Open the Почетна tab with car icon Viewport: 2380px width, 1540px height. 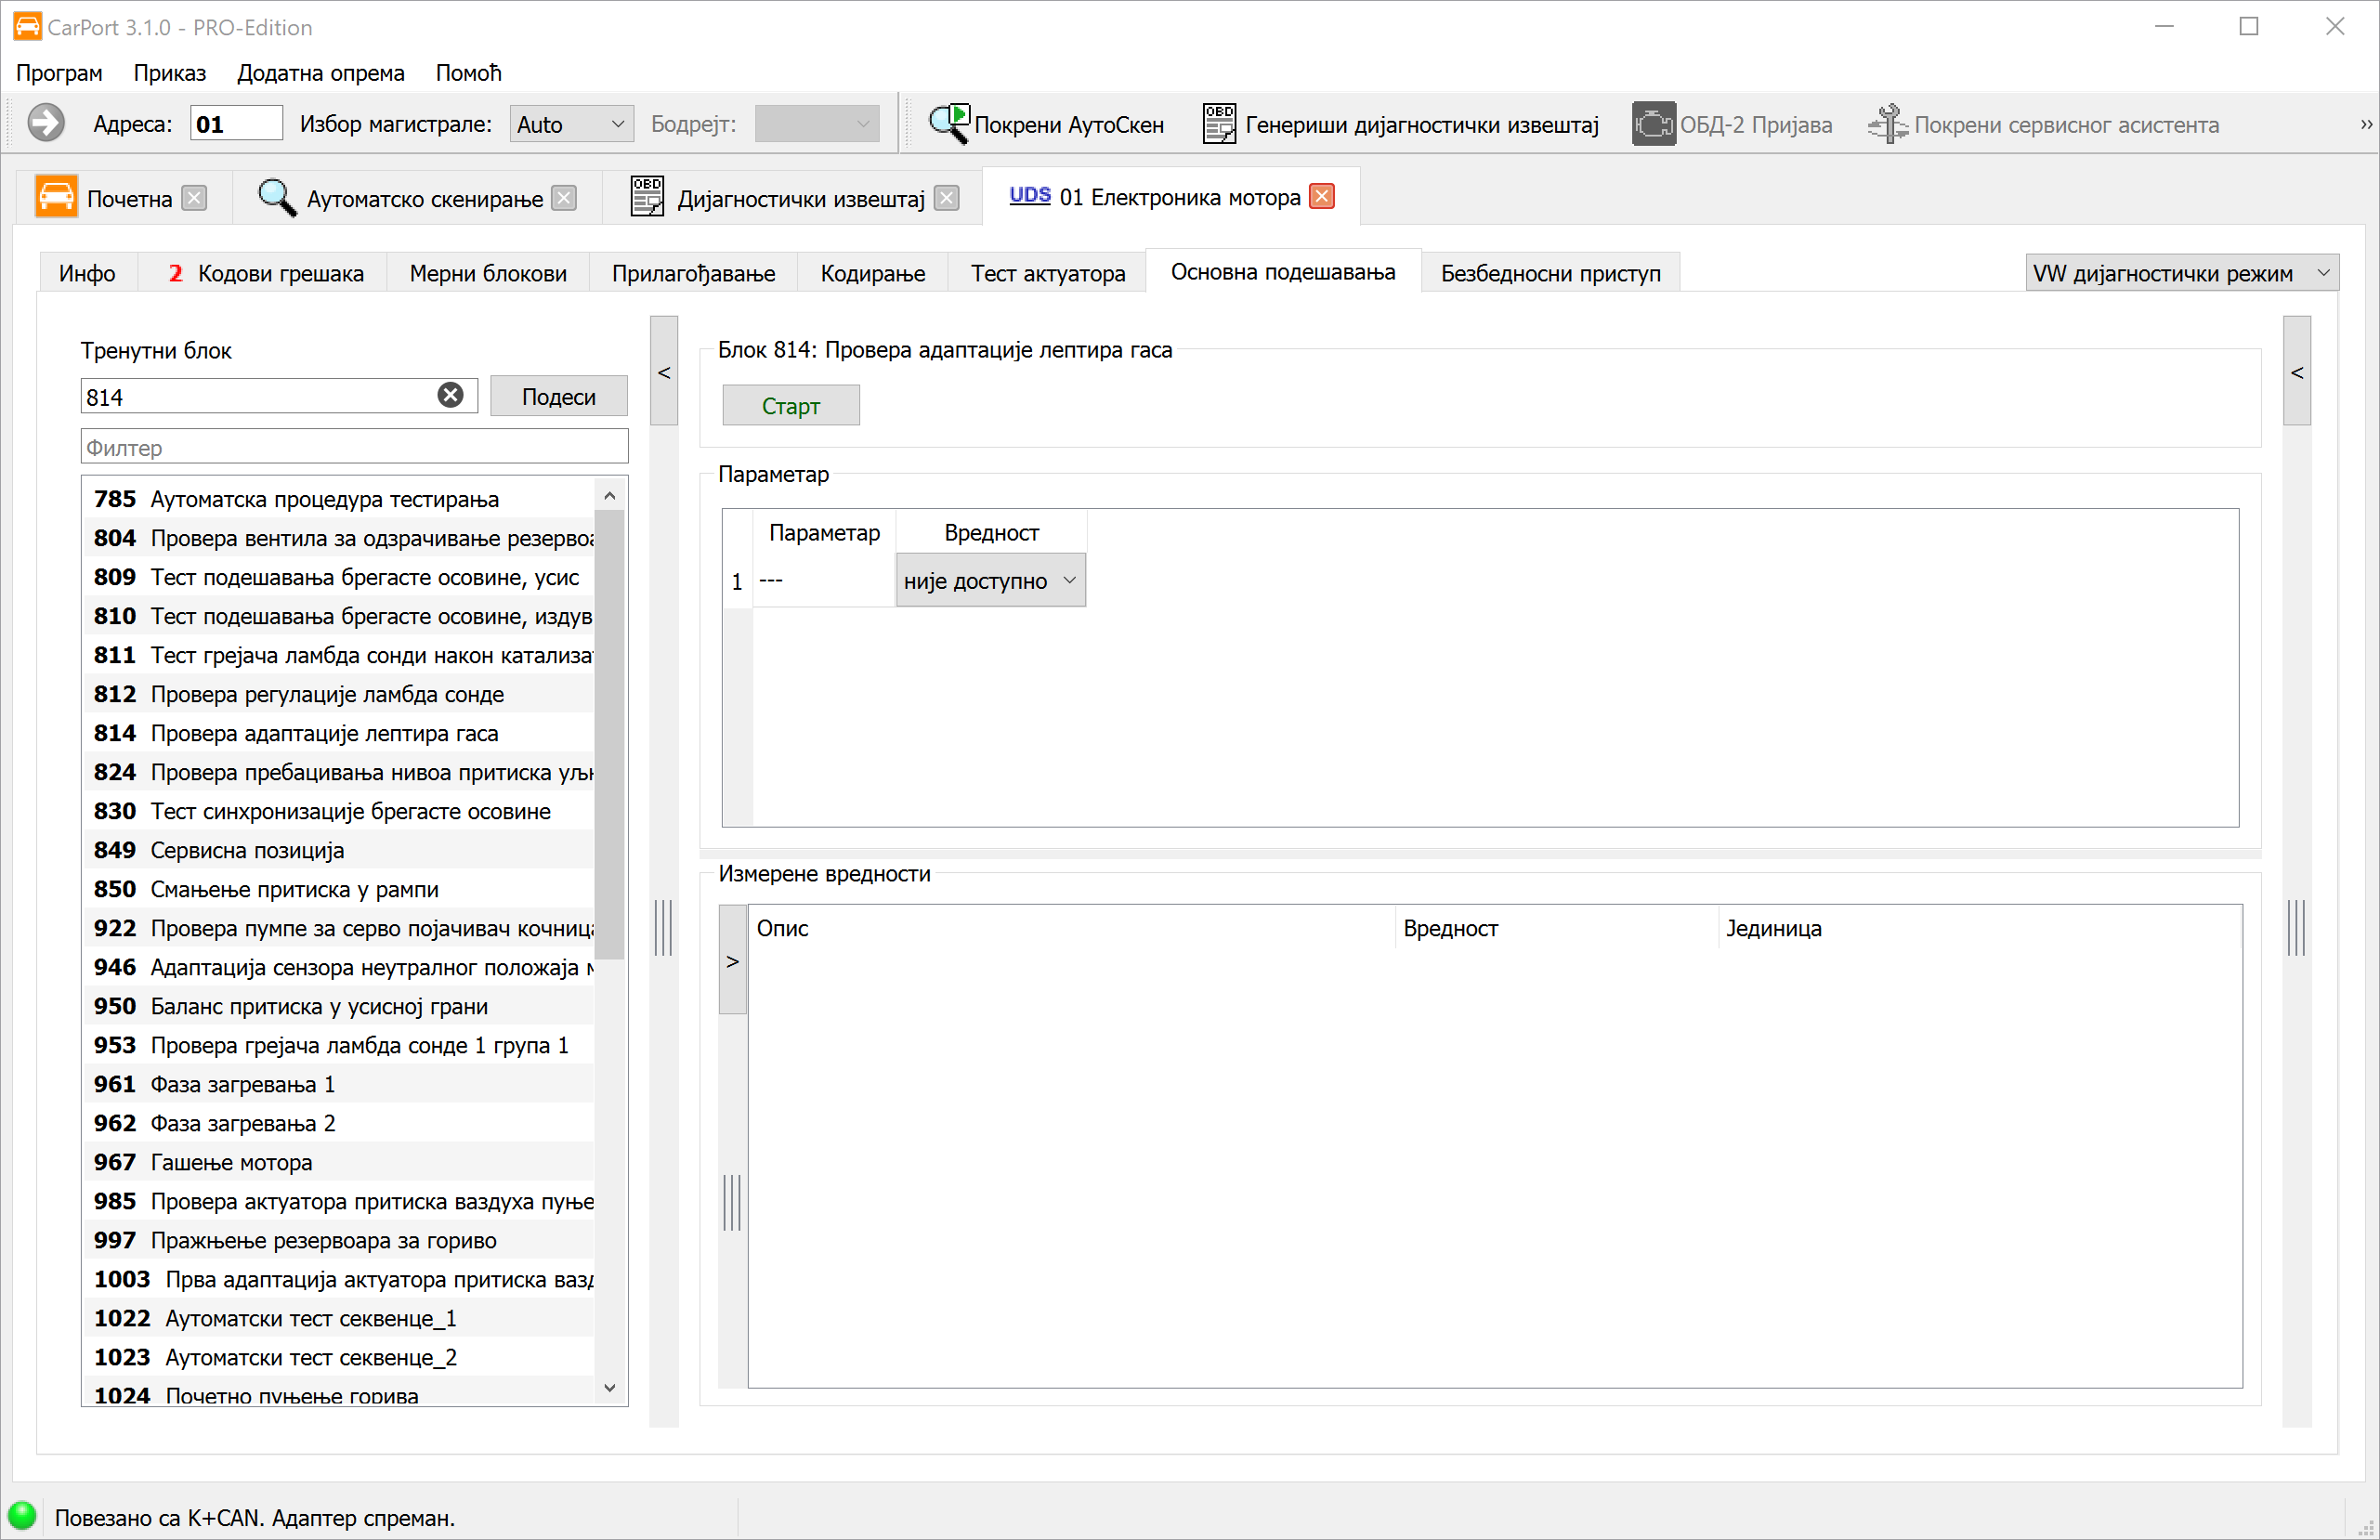tap(56, 198)
